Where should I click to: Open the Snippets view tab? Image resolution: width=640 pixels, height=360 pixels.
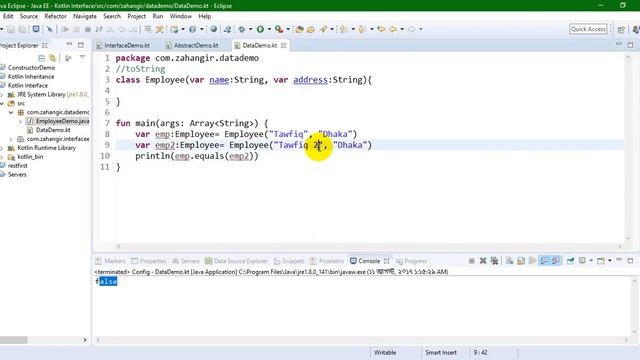(x=289, y=261)
